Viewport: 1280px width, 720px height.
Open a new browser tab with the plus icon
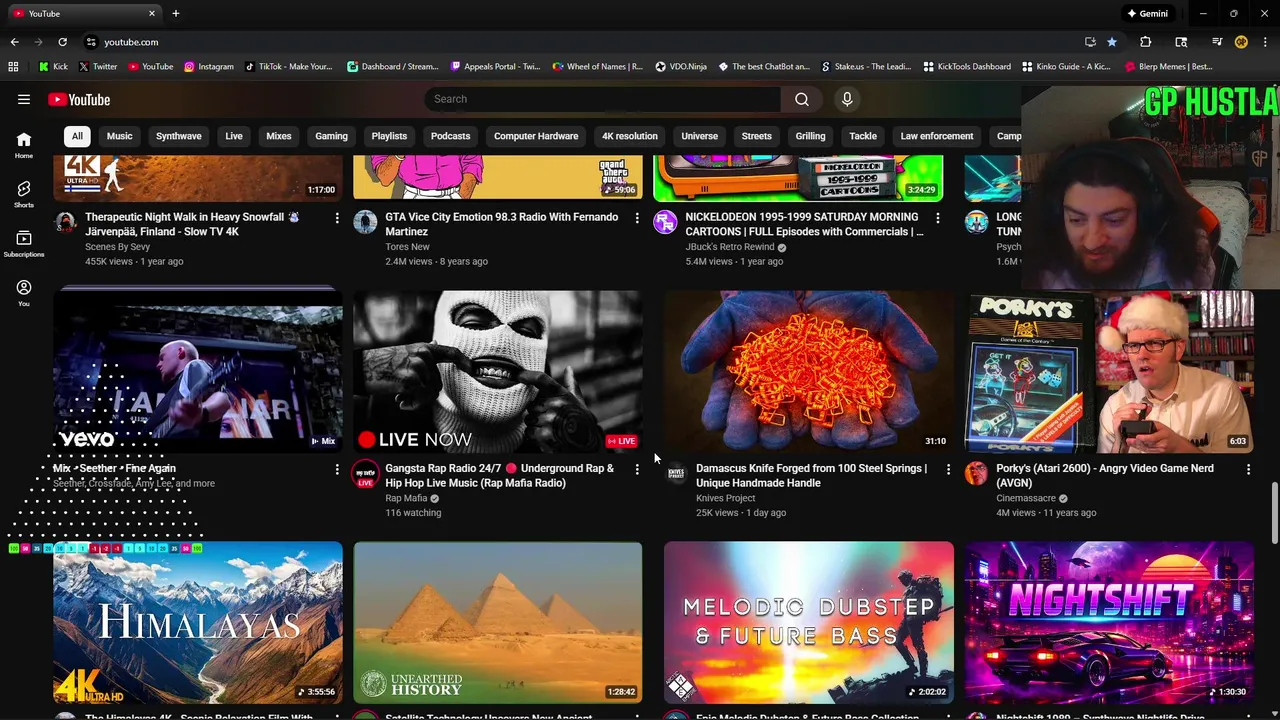(x=176, y=14)
